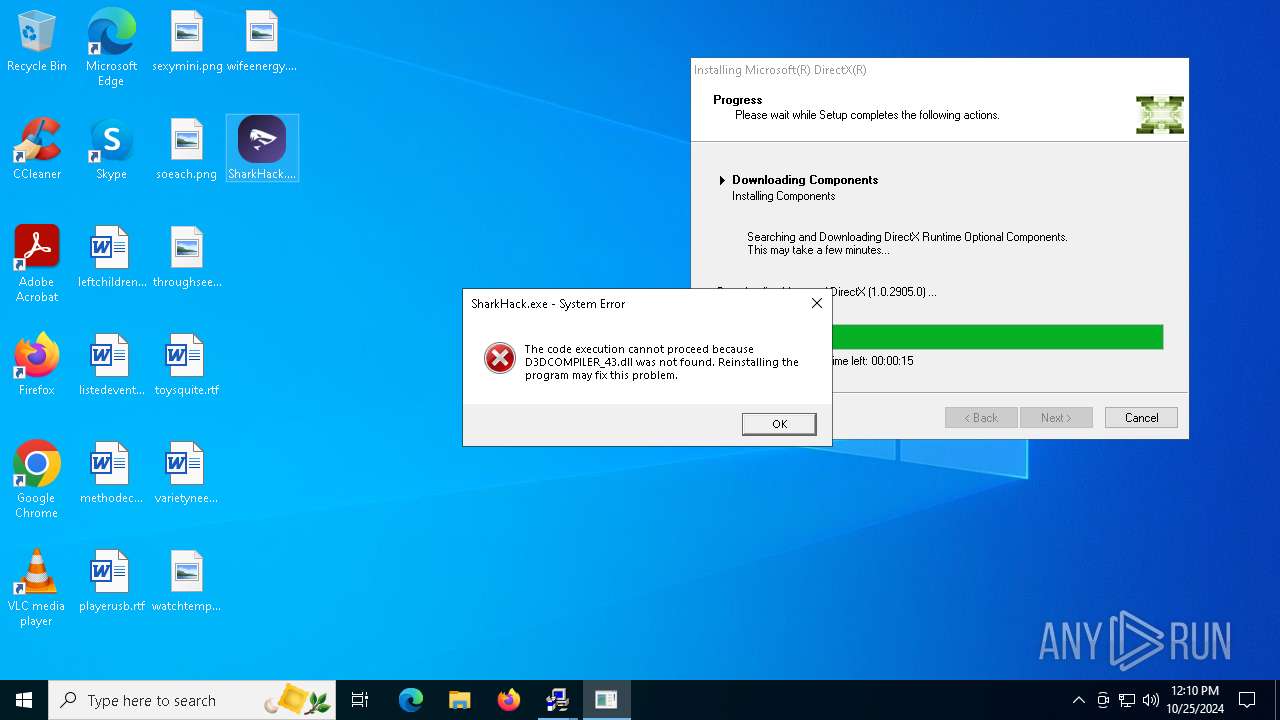1280x720 pixels.
Task: Select the watchtemp image file icon
Action: (x=187, y=580)
